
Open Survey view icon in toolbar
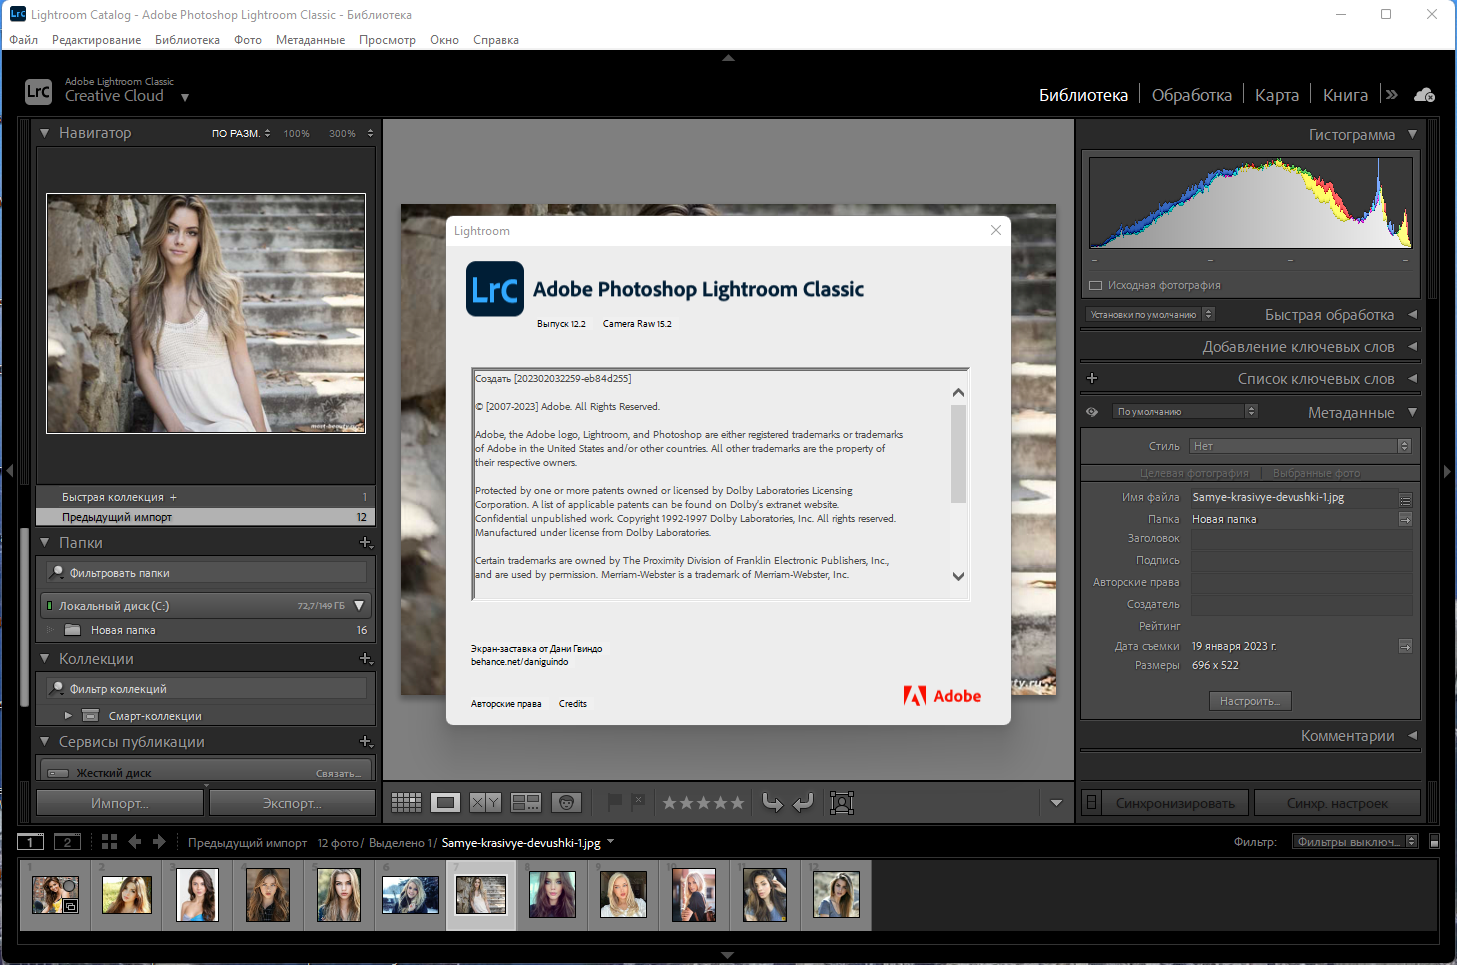pyautogui.click(x=526, y=802)
